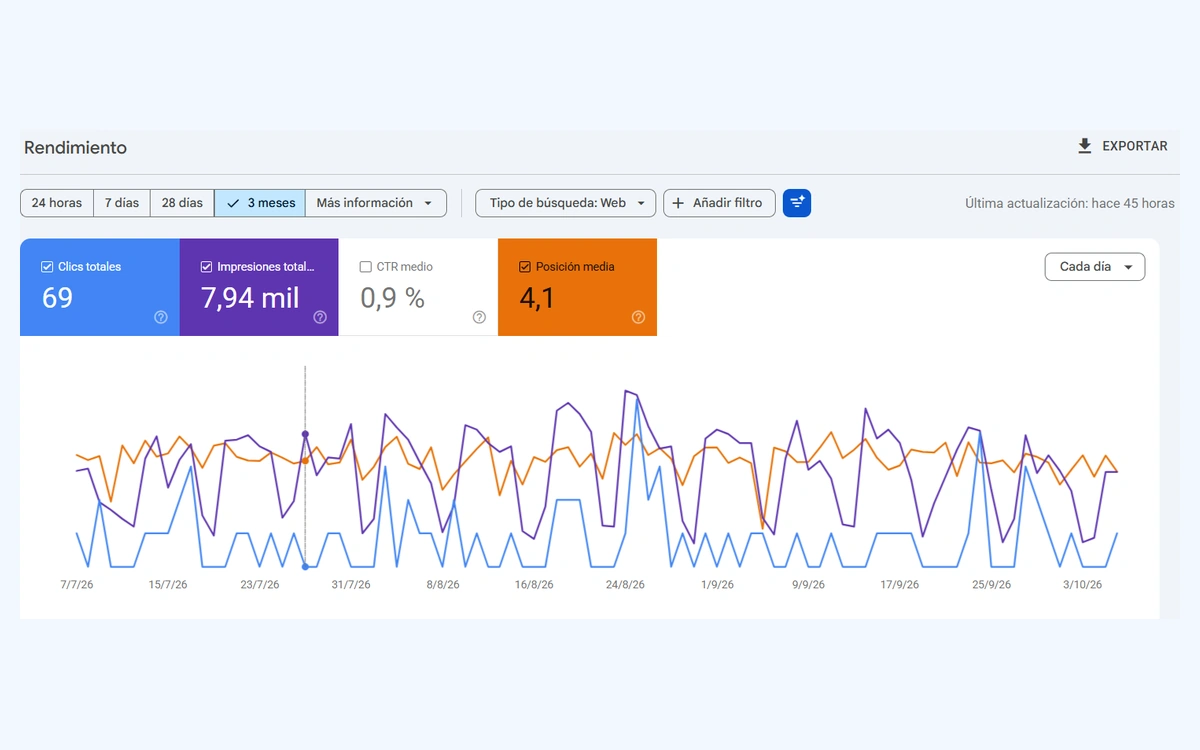The height and width of the screenshot is (750, 1200).
Task: Open help icon on Posición media card
Action: point(638,317)
